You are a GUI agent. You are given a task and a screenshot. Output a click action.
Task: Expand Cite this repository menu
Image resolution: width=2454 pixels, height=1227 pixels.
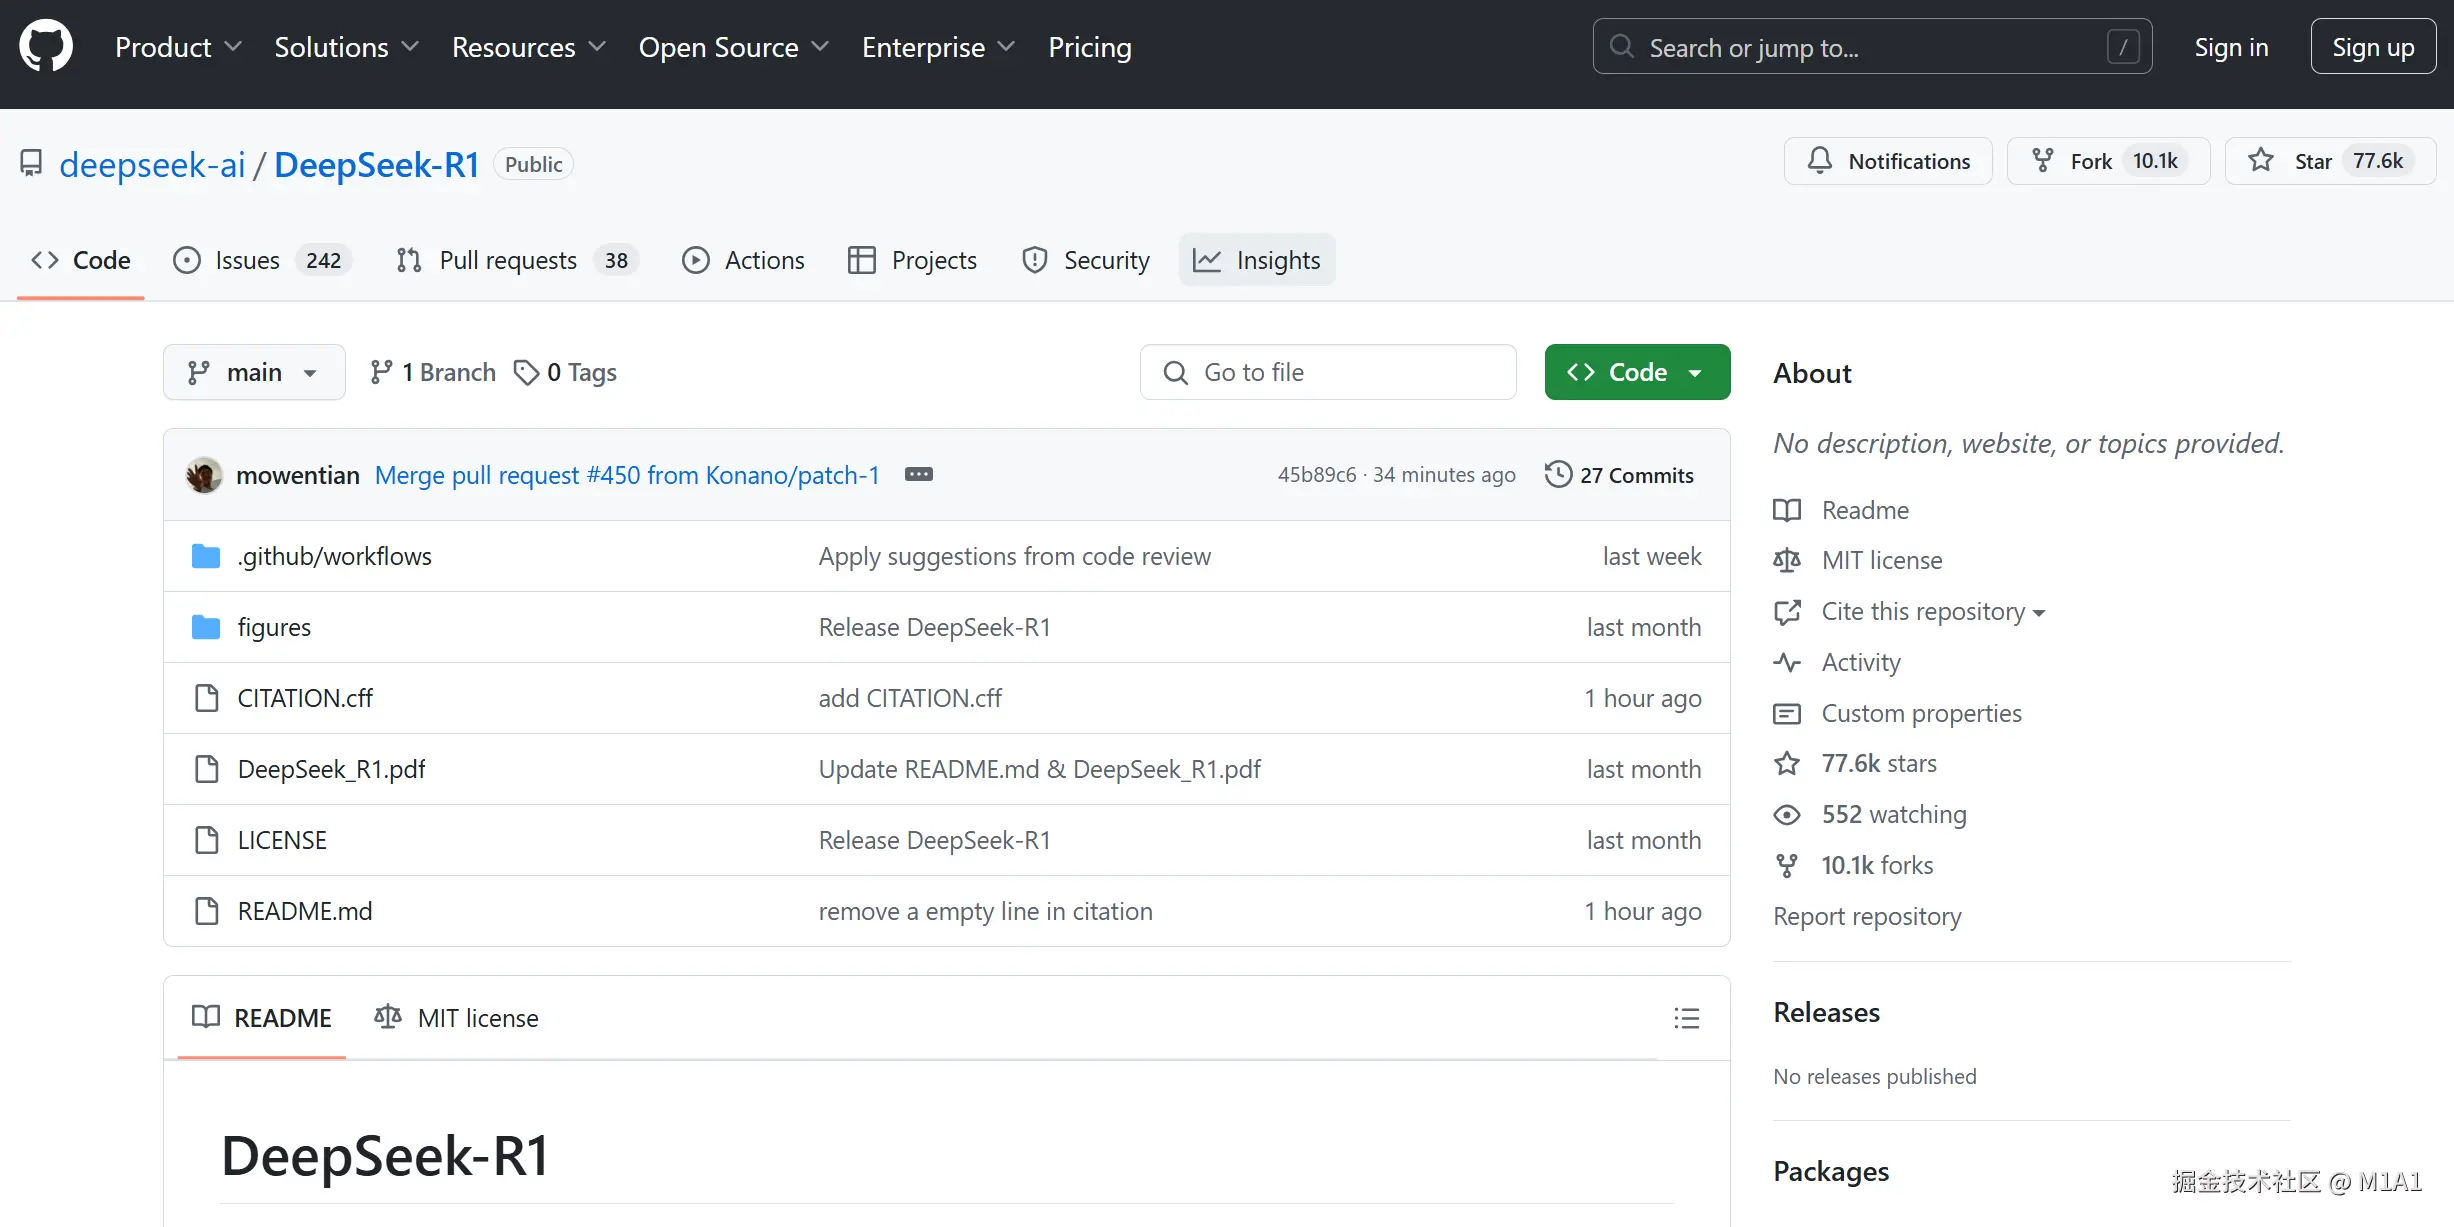point(1932,611)
